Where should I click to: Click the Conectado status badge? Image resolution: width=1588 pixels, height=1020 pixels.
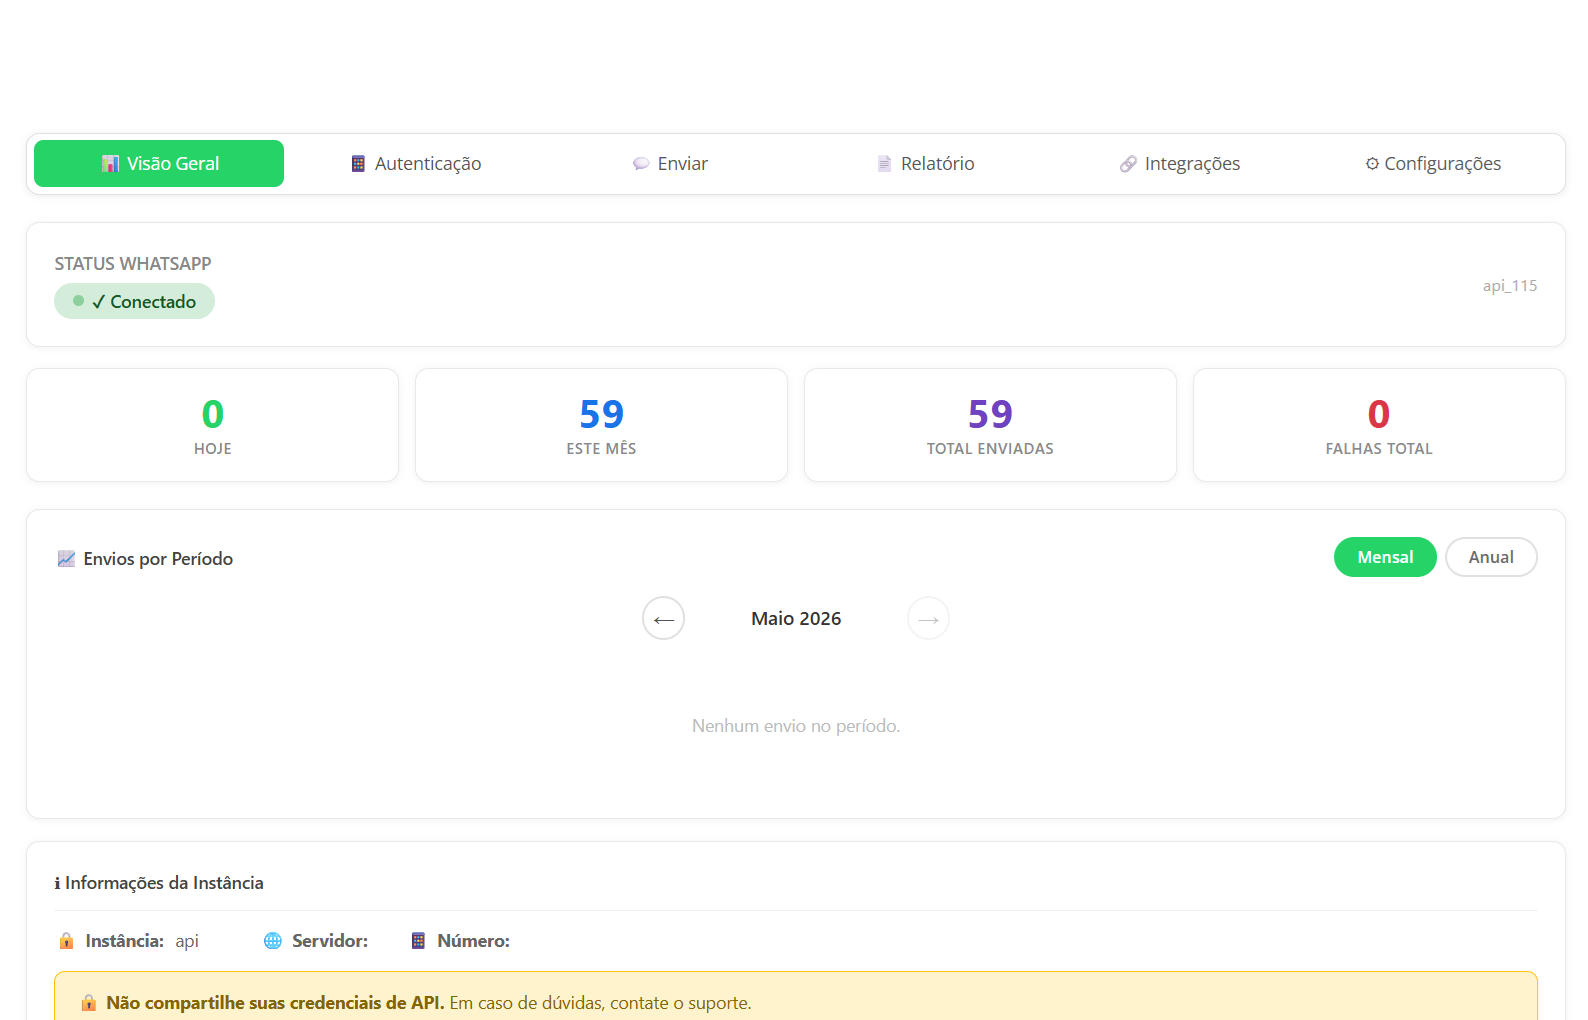coord(134,301)
